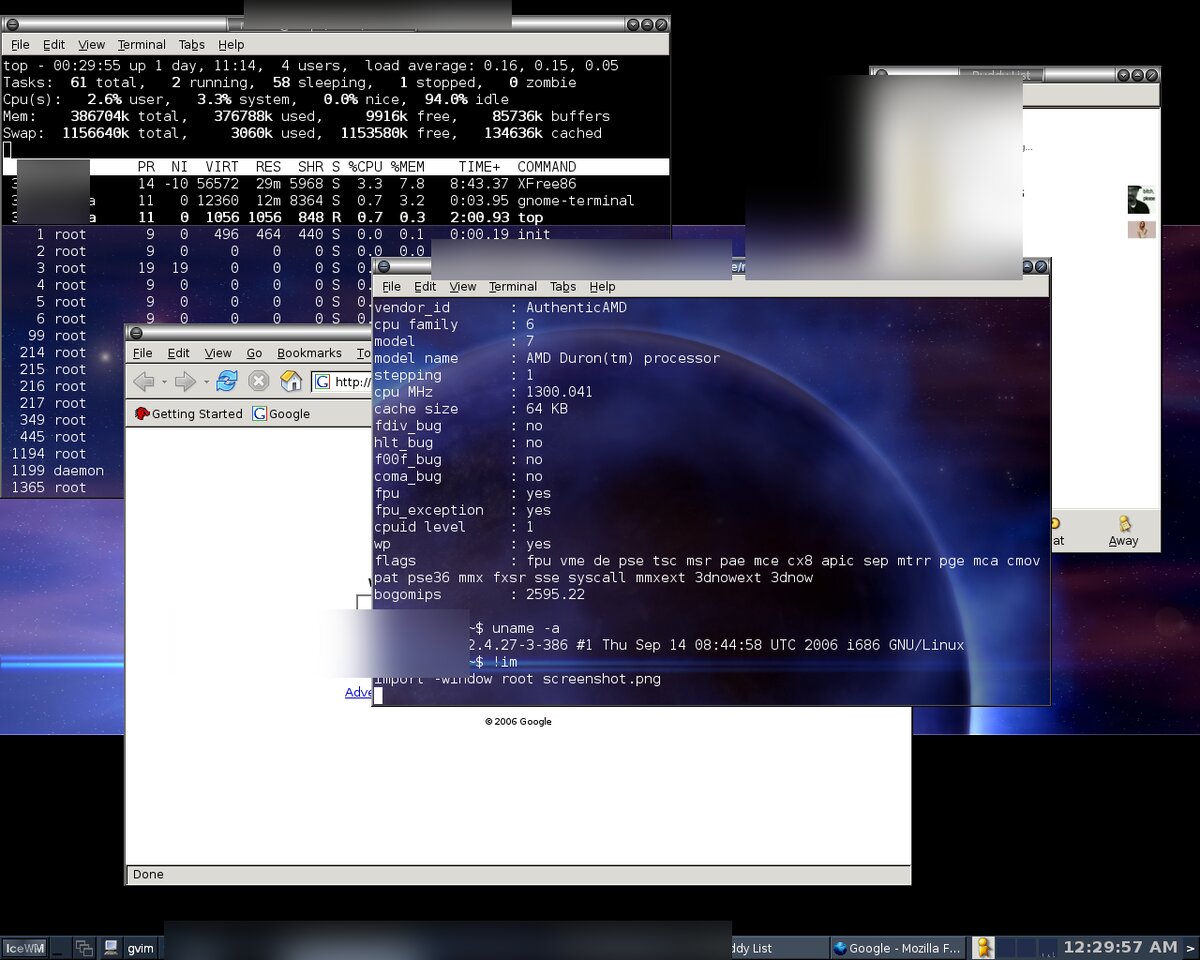
Task: Click the second buddy avatar thumbnail
Action: point(1142,230)
